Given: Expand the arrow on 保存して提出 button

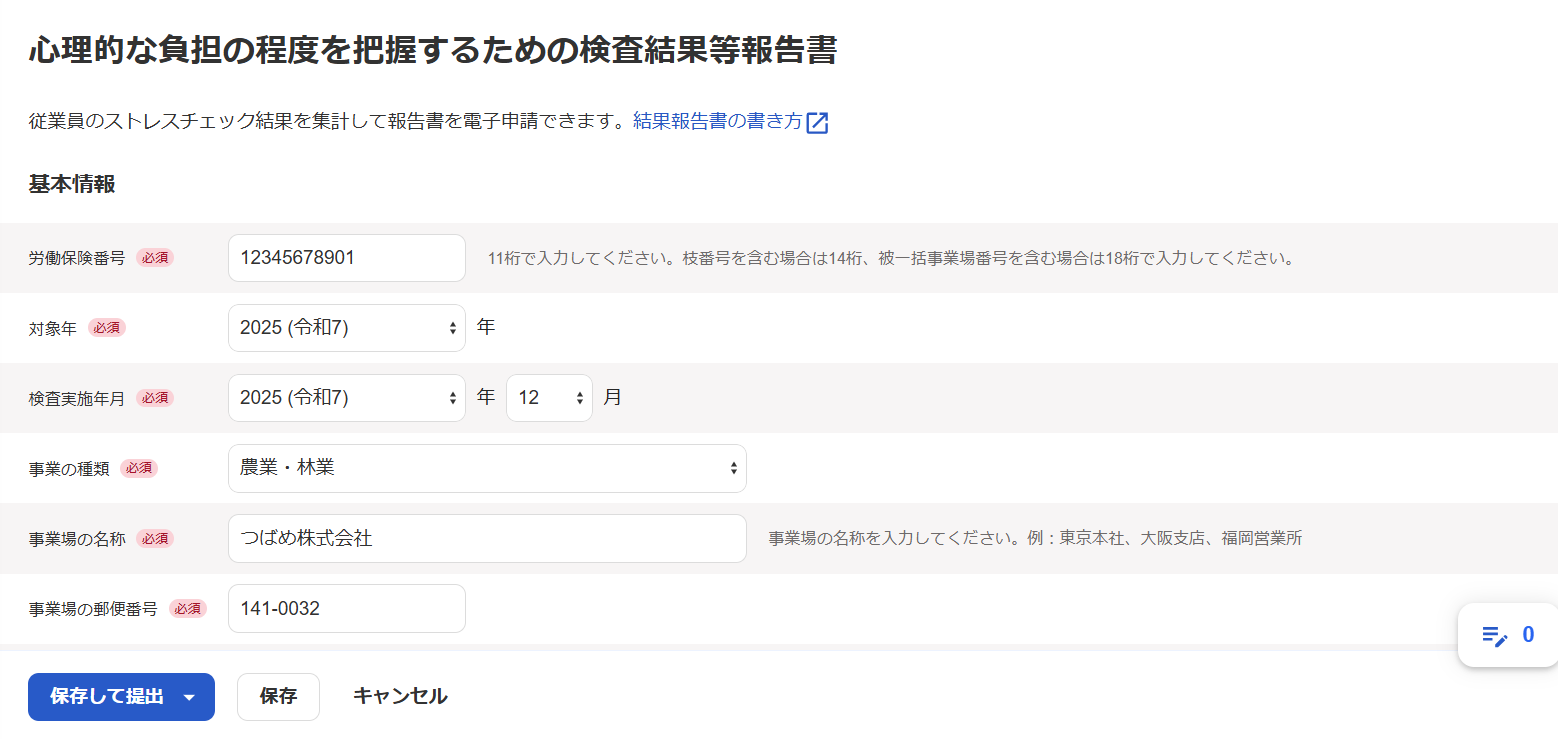Looking at the screenshot, I should (190, 697).
